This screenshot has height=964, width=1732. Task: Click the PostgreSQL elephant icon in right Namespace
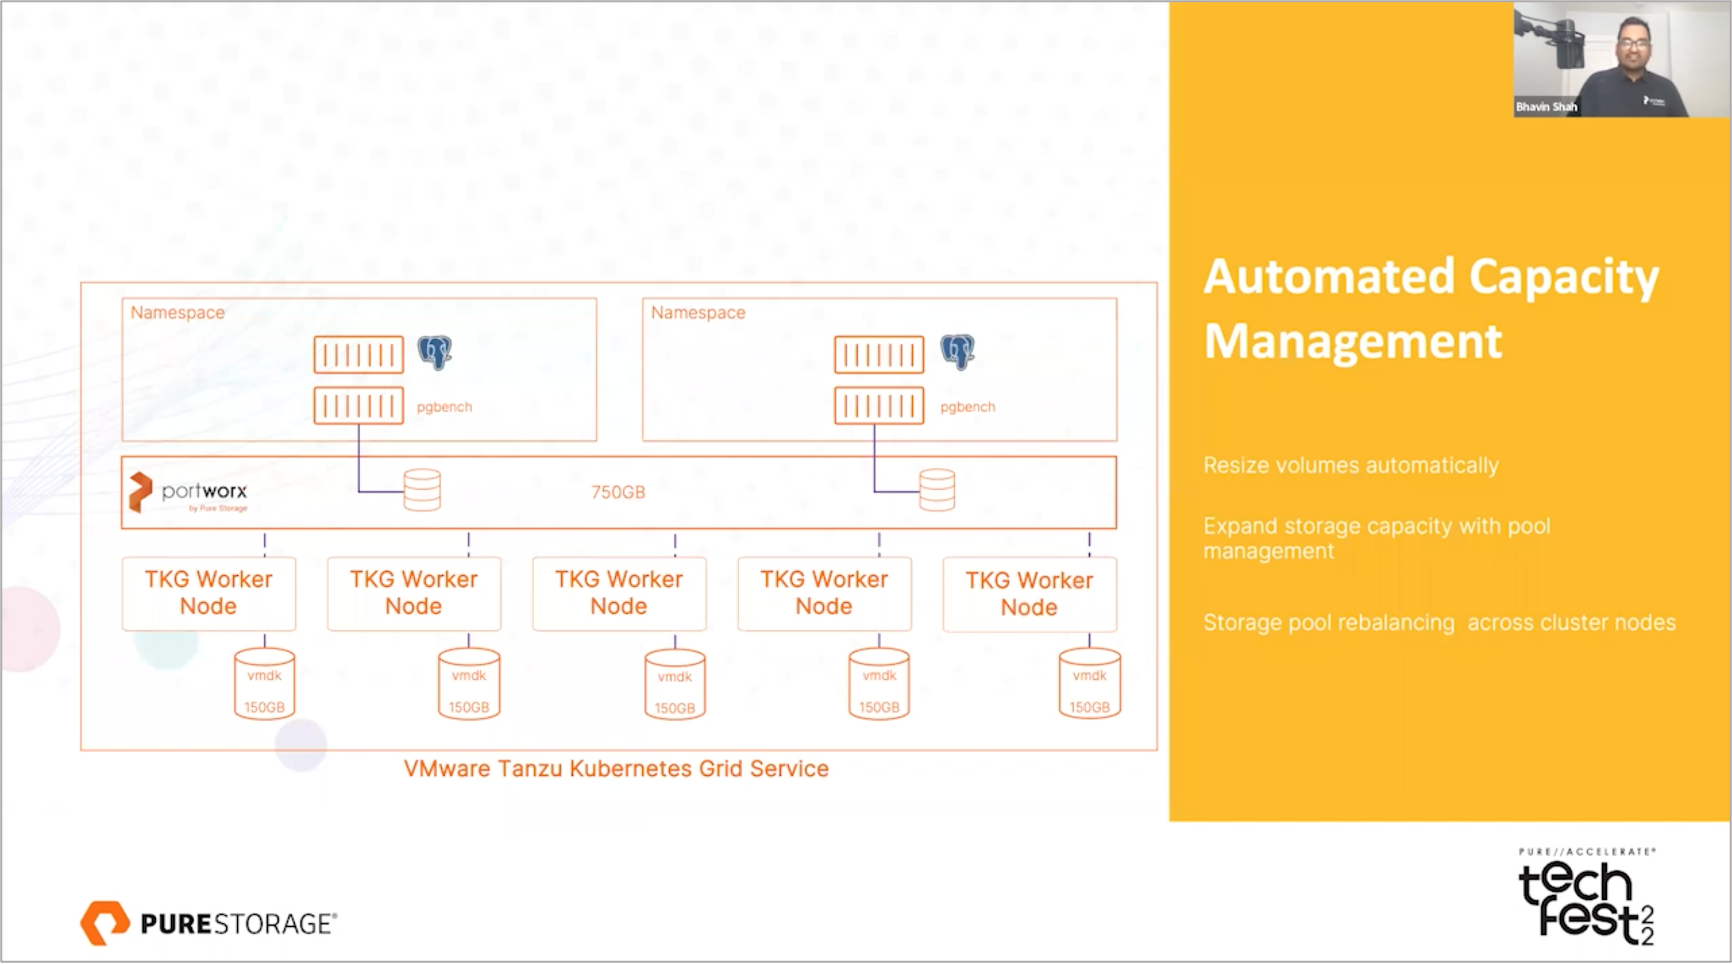pyautogui.click(x=957, y=352)
